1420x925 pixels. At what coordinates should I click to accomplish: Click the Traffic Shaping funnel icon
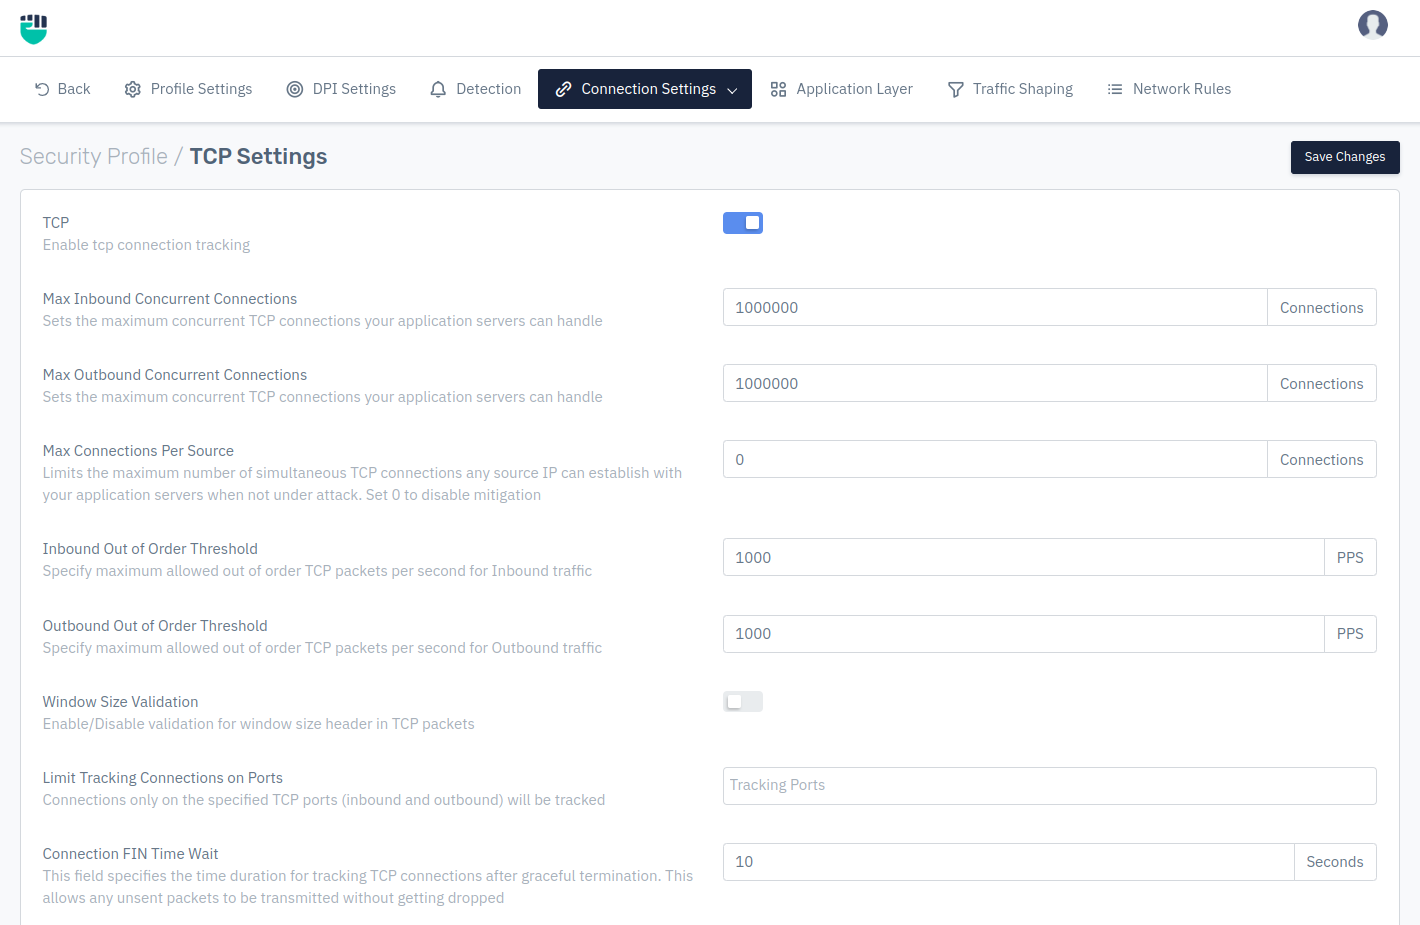955,89
